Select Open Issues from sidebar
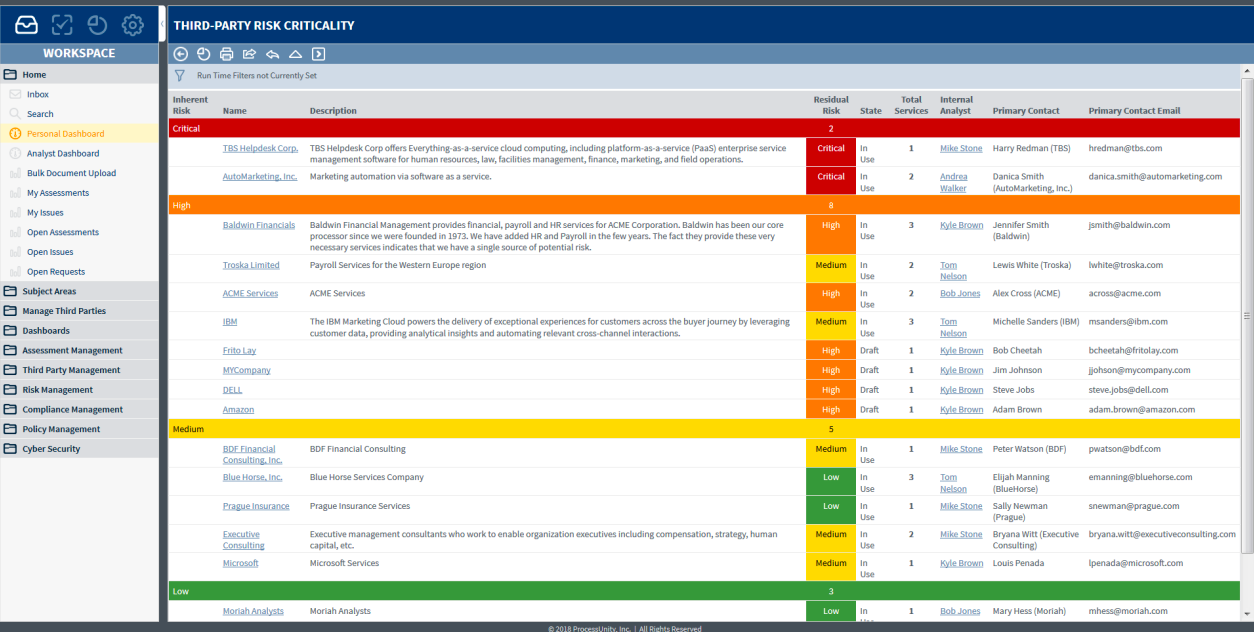Viewport: 1254px width, 632px height. [50, 252]
